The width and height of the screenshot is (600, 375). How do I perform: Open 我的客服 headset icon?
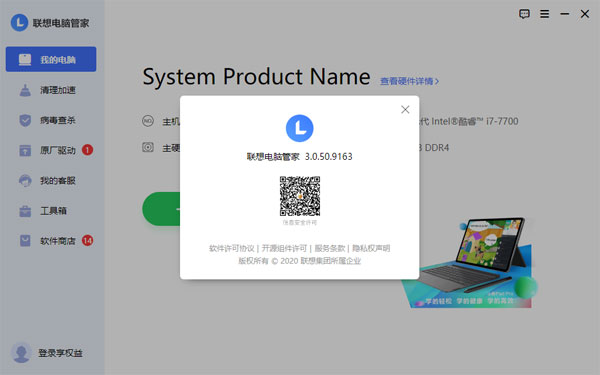tap(25, 180)
